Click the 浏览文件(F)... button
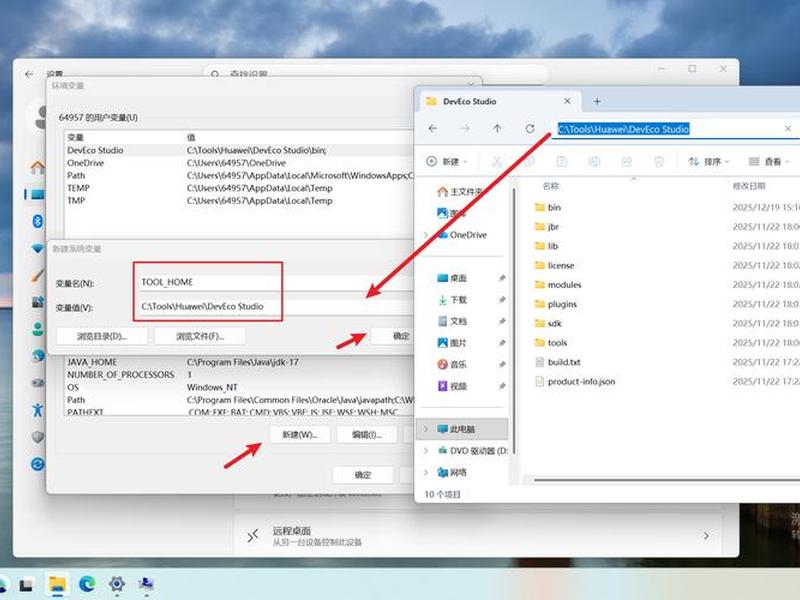The image size is (800, 600). coord(200,336)
